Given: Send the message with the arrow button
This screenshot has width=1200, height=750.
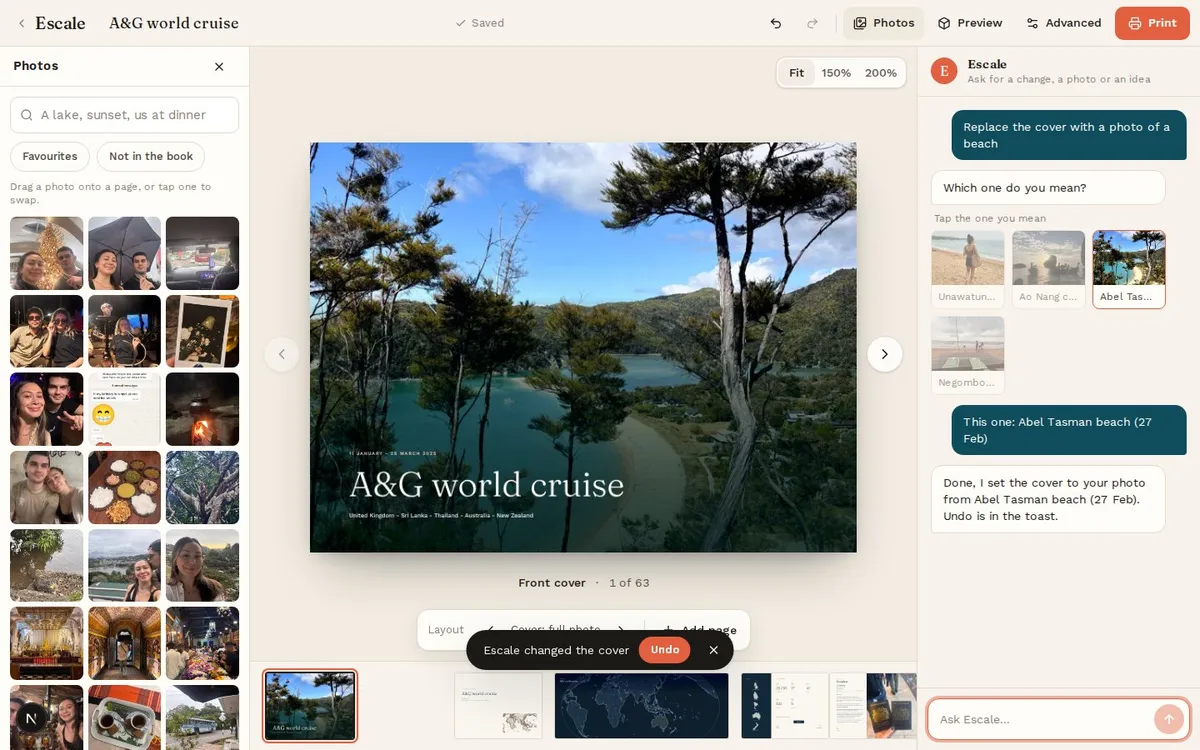Looking at the screenshot, I should pos(1167,719).
